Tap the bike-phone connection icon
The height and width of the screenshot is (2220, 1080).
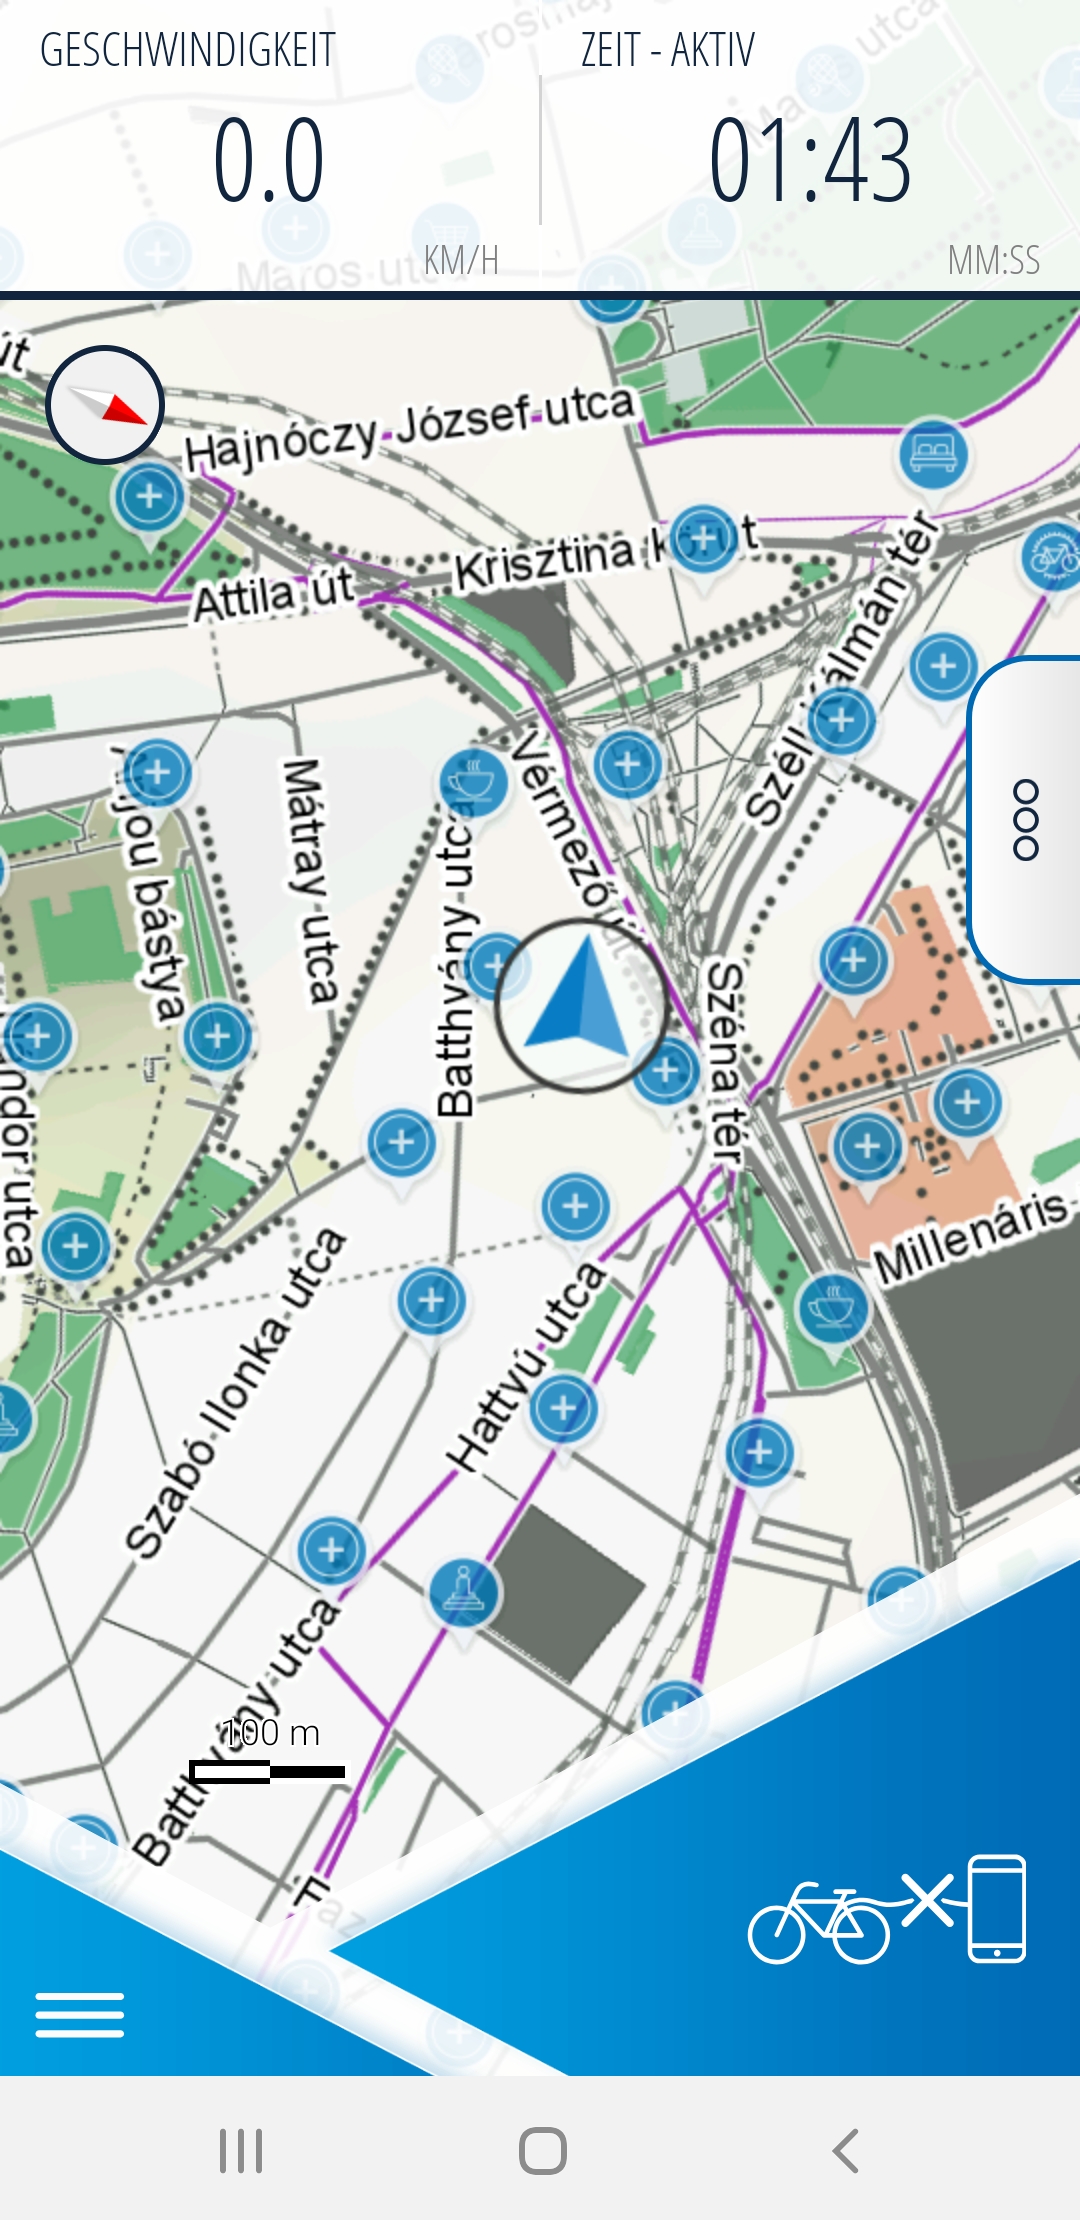pyautogui.click(x=888, y=1910)
